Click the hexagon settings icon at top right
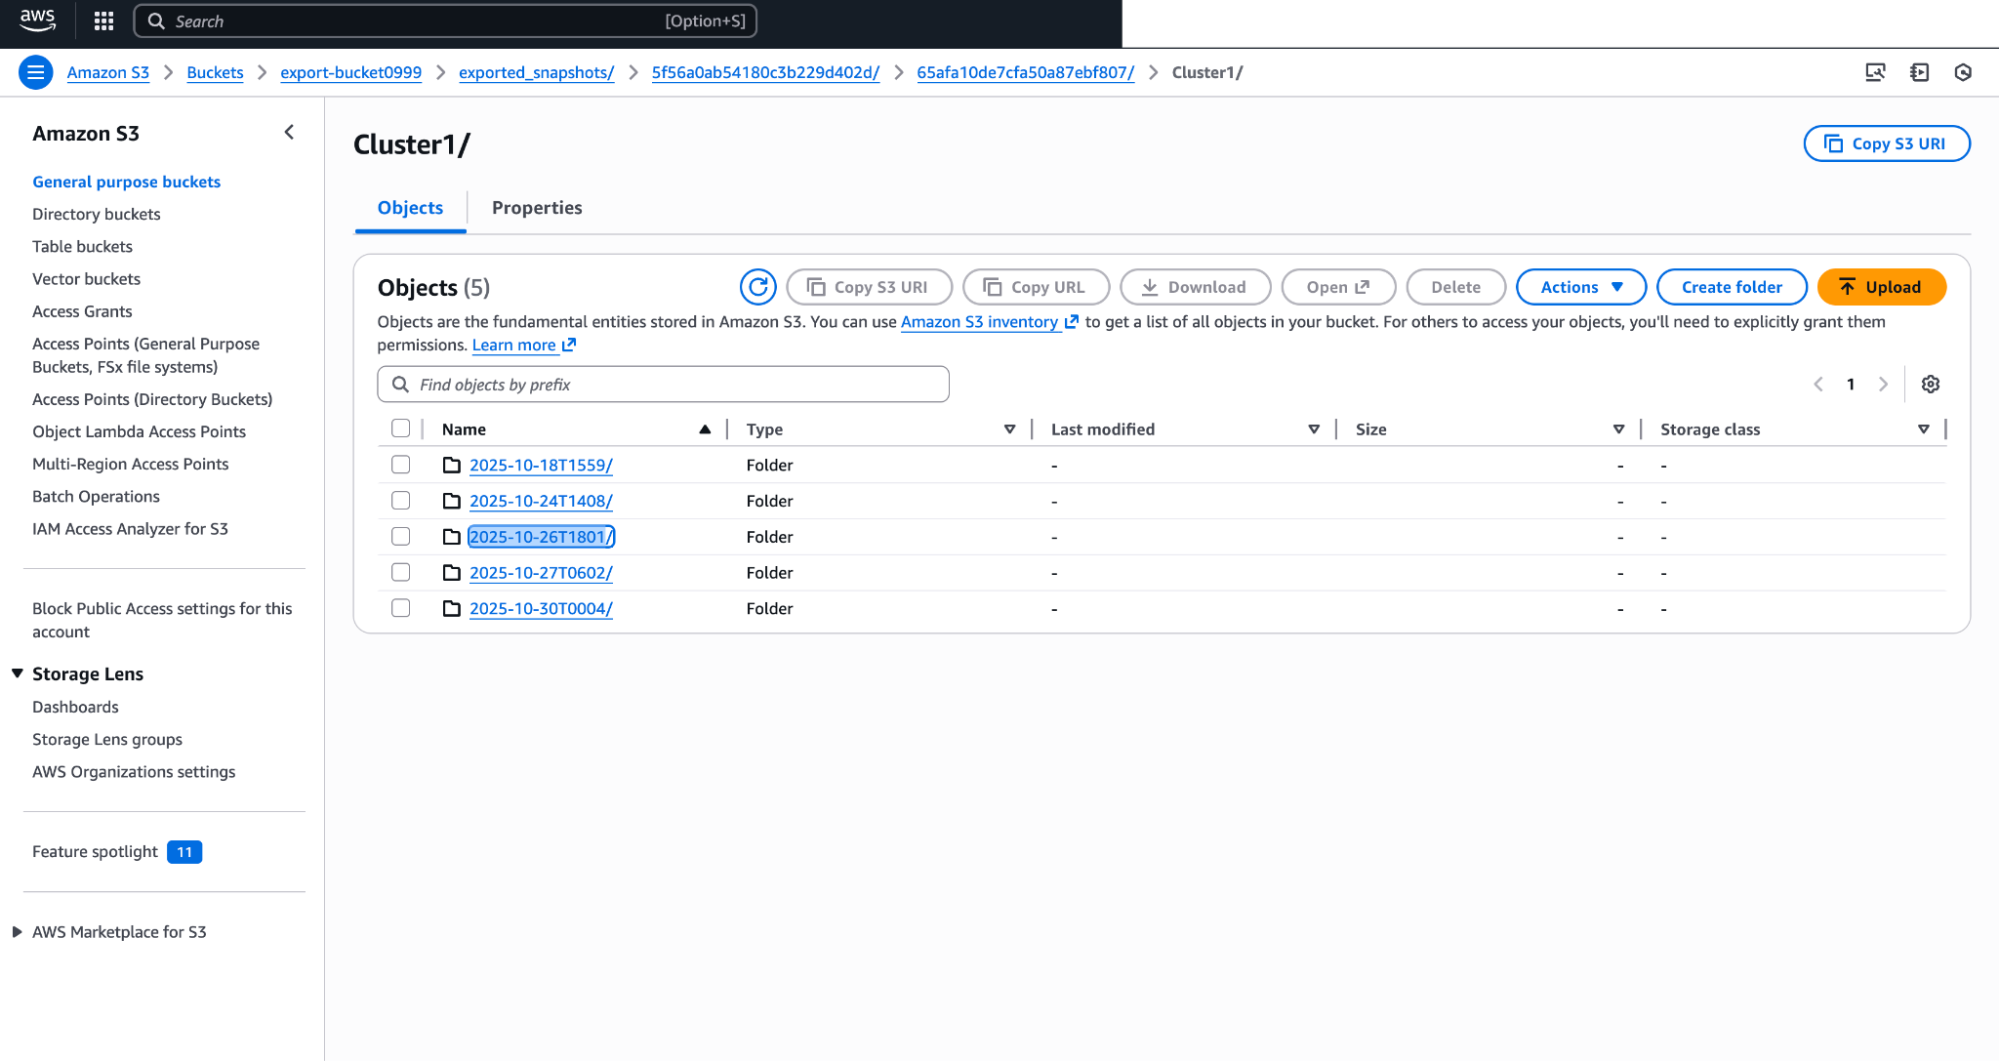This screenshot has height=1061, width=1999. click(x=1963, y=72)
